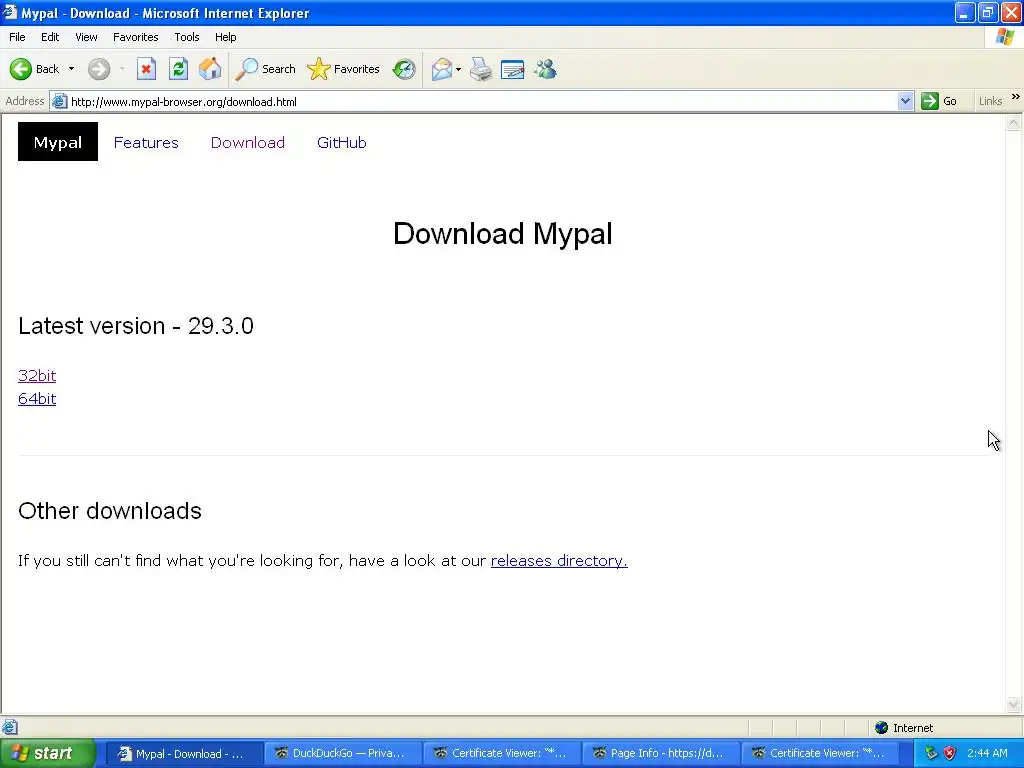Click the page icon in the address bar
This screenshot has height=768, width=1024.
tap(59, 101)
